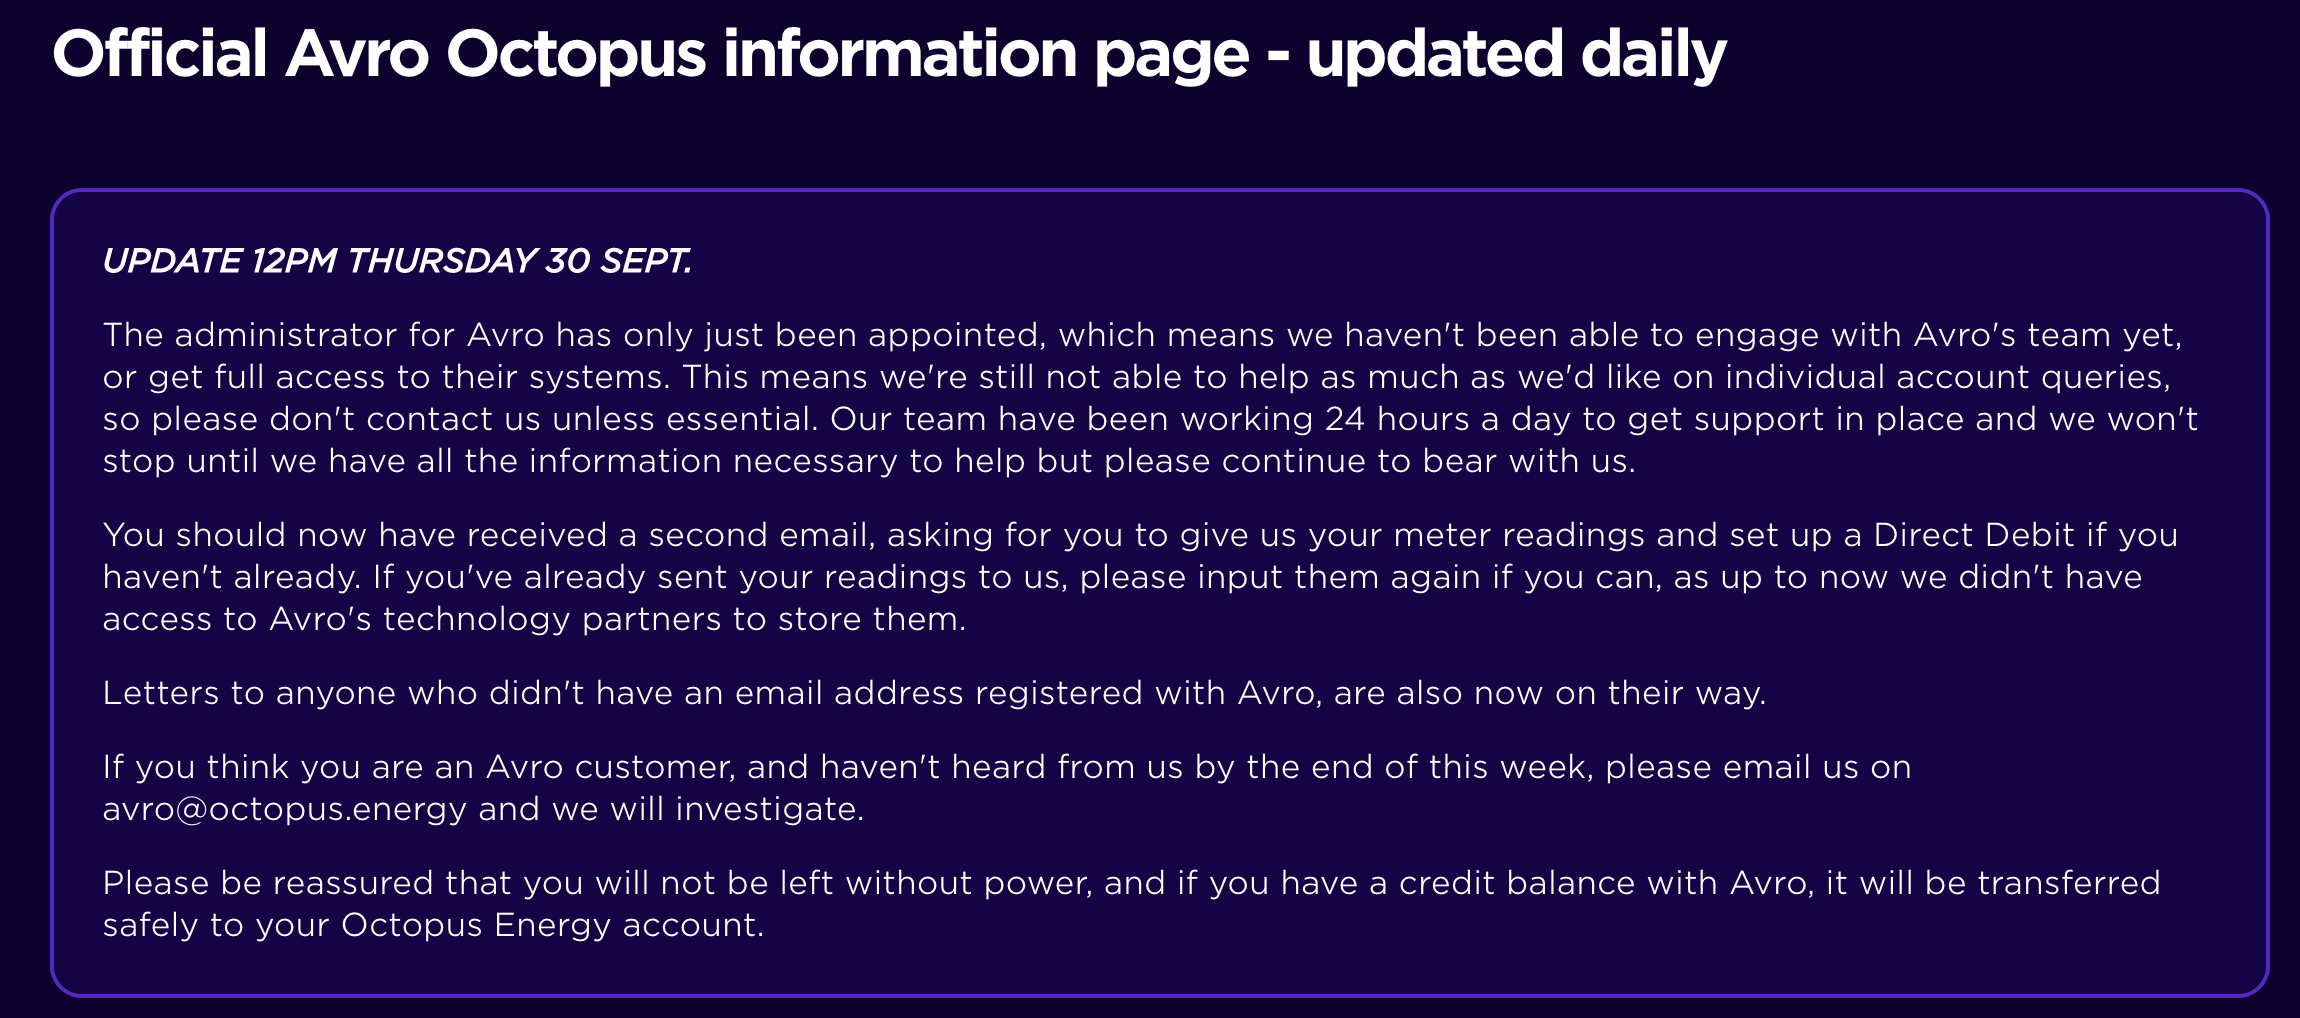
Task: Click the paragraph starting 'You should now have received'
Action: pyautogui.click(x=1140, y=577)
